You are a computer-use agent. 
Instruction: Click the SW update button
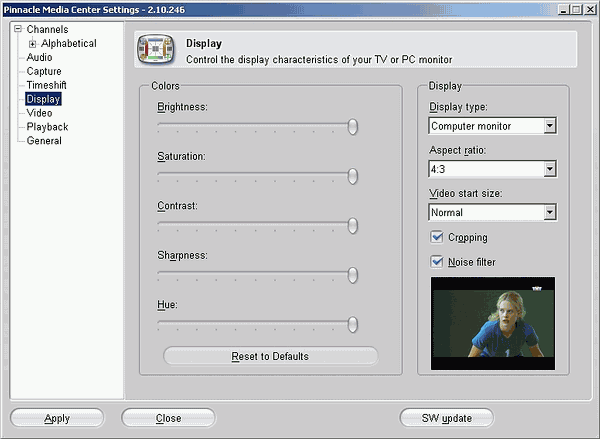coord(447,418)
